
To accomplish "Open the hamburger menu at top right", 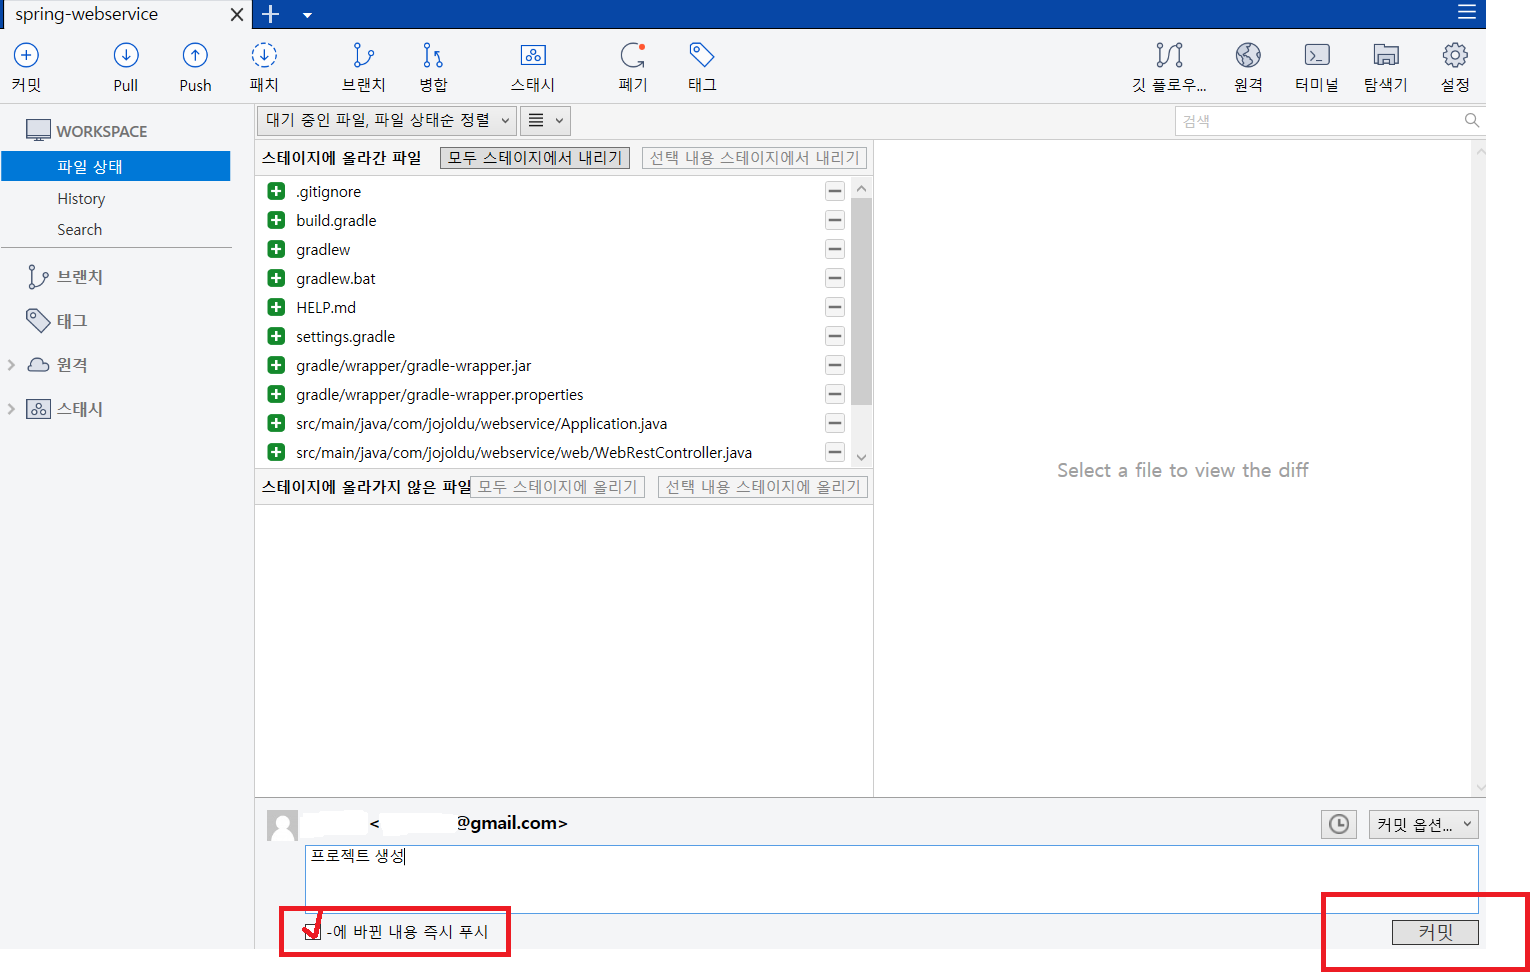I will pos(1467,12).
